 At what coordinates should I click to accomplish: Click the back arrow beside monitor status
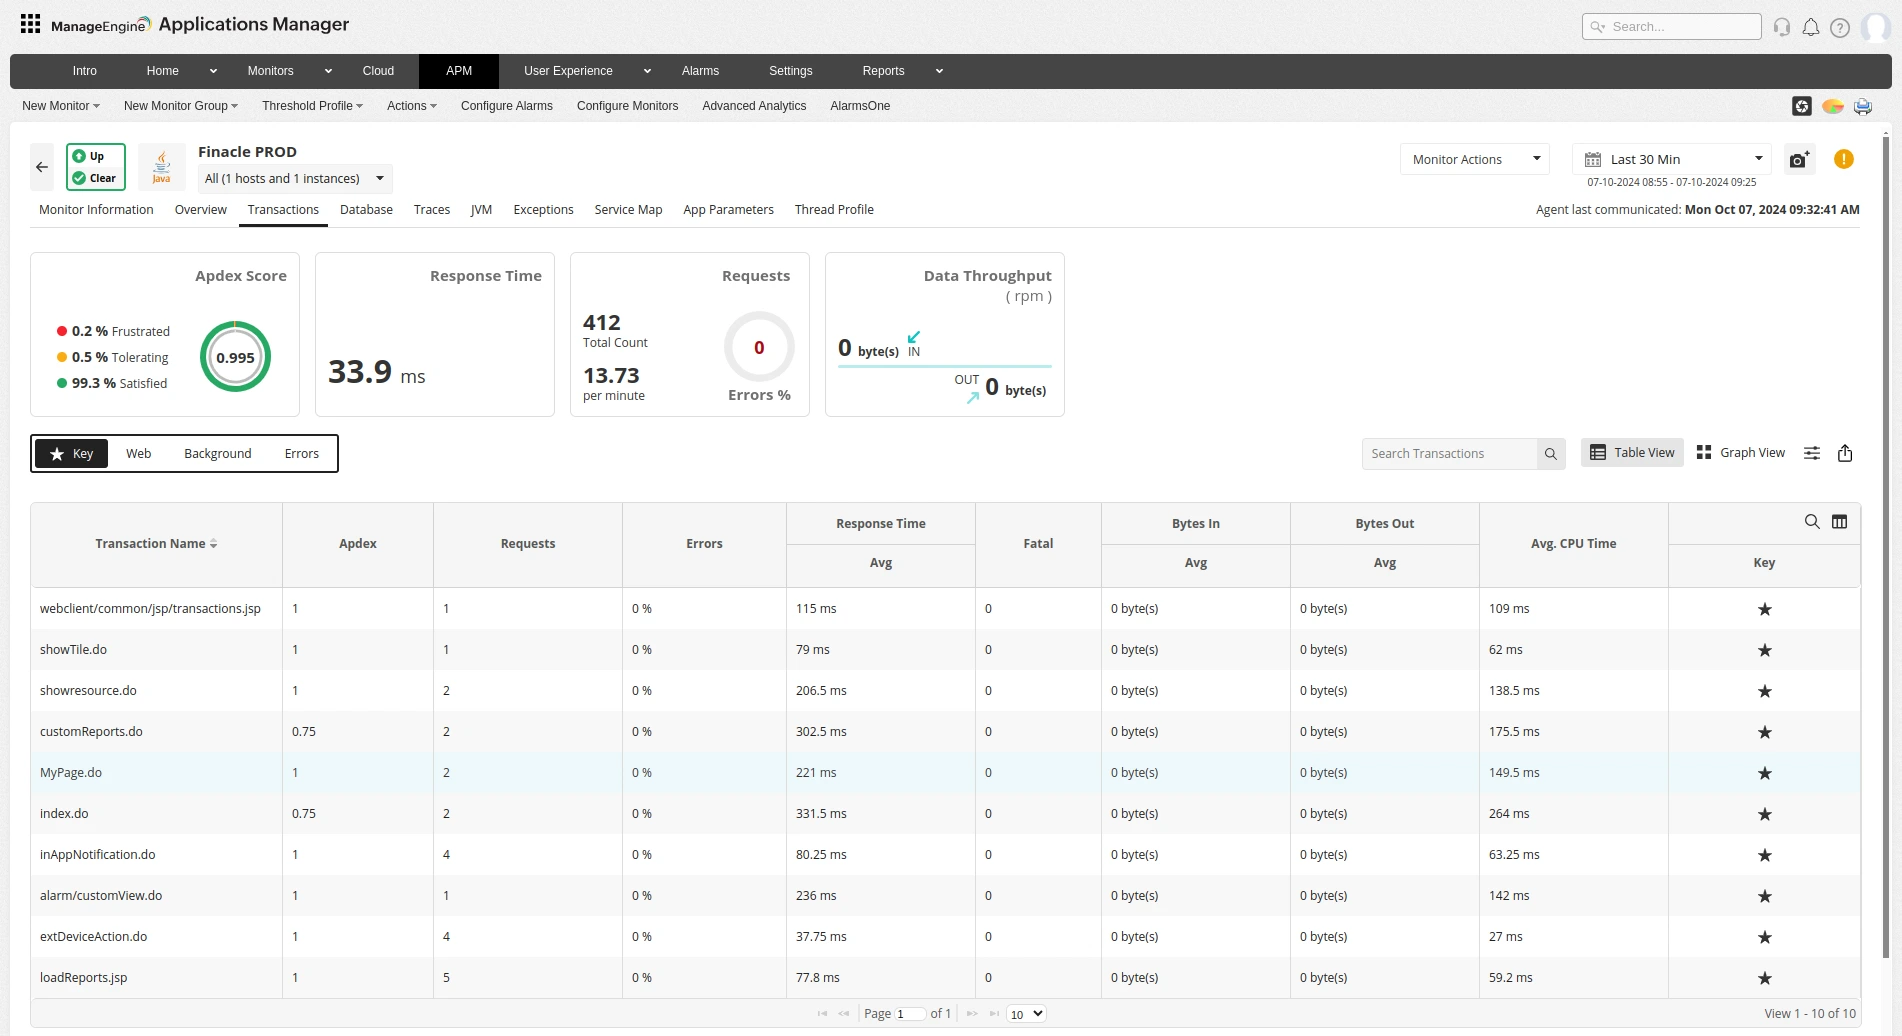click(42, 167)
